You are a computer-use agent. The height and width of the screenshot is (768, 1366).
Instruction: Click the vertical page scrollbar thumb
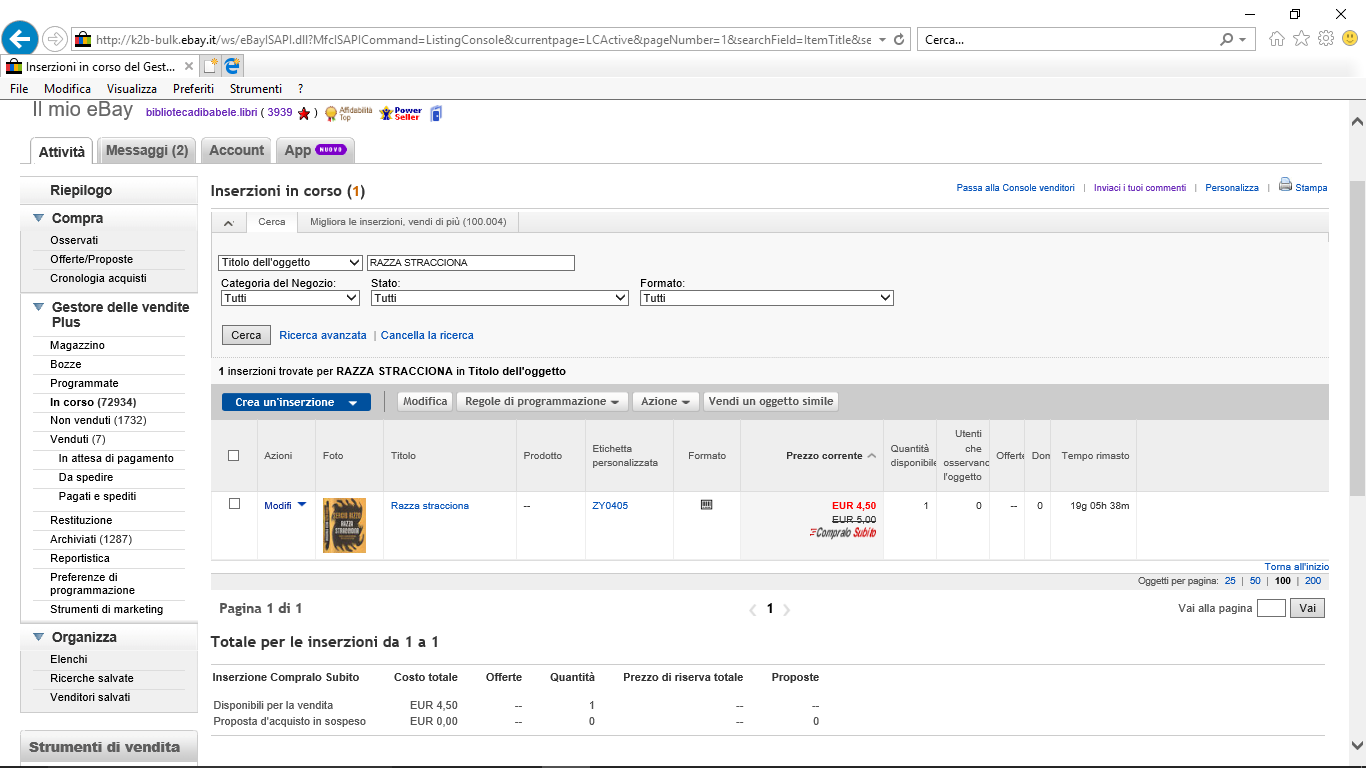pos(1357,339)
